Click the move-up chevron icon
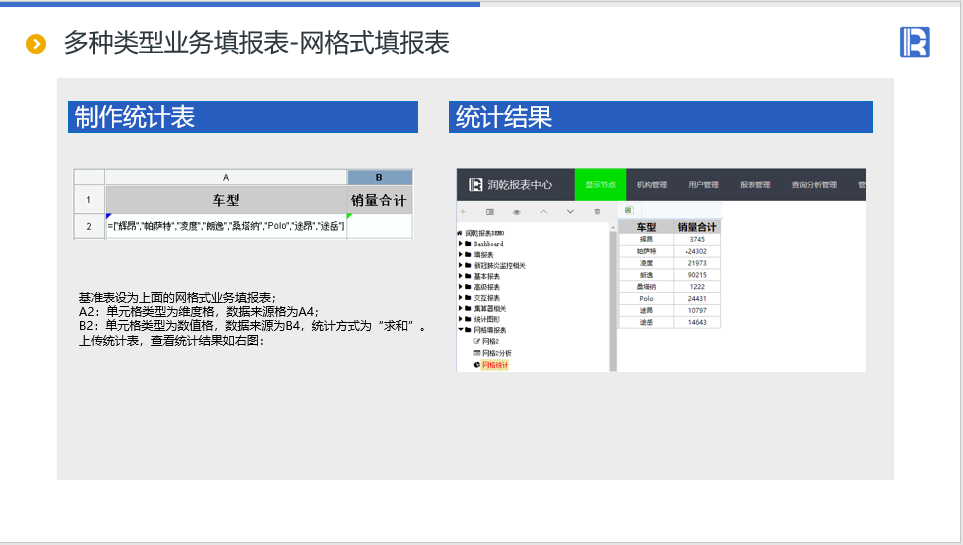 (544, 212)
